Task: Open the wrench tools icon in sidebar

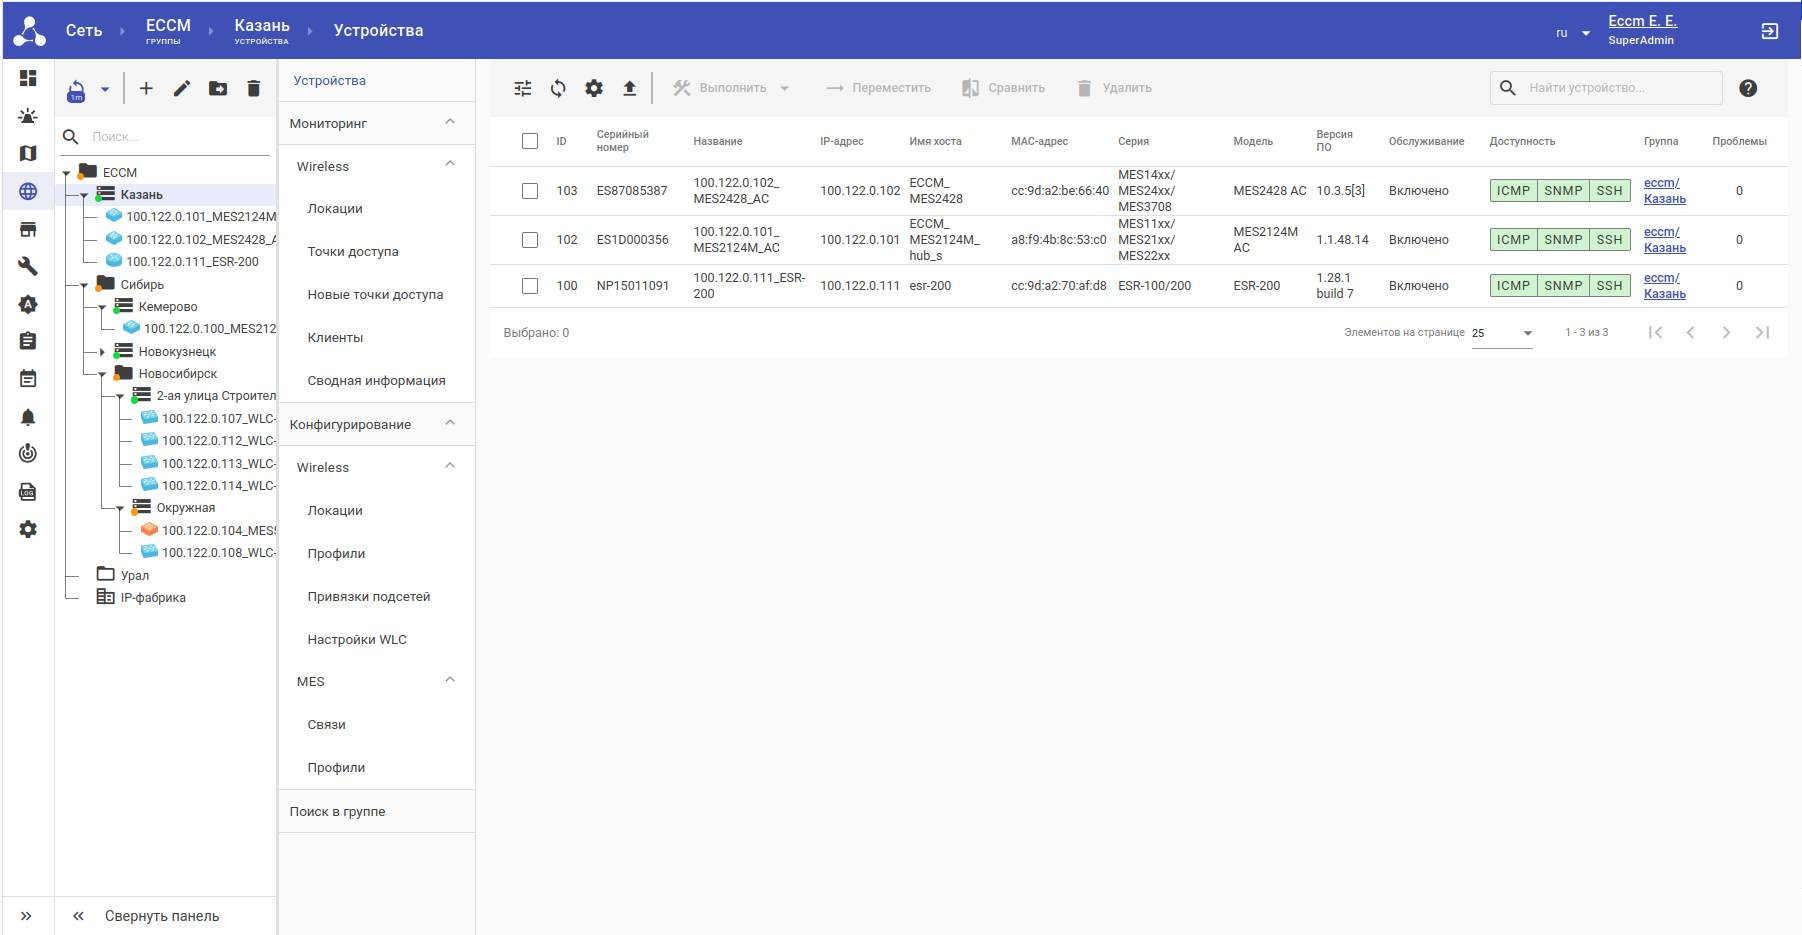Action: [28, 266]
